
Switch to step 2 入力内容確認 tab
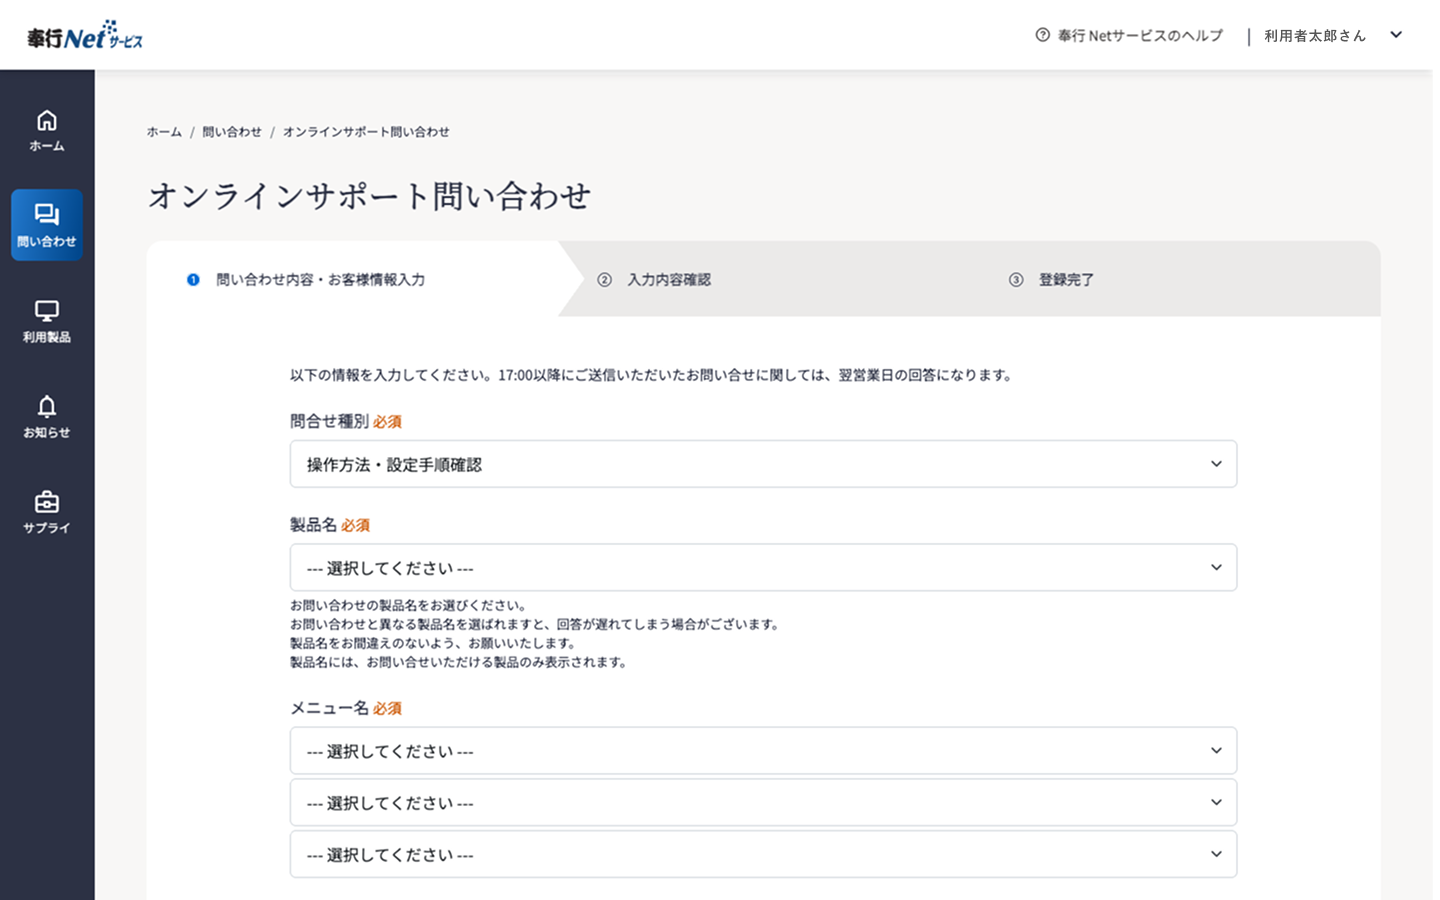point(668,280)
